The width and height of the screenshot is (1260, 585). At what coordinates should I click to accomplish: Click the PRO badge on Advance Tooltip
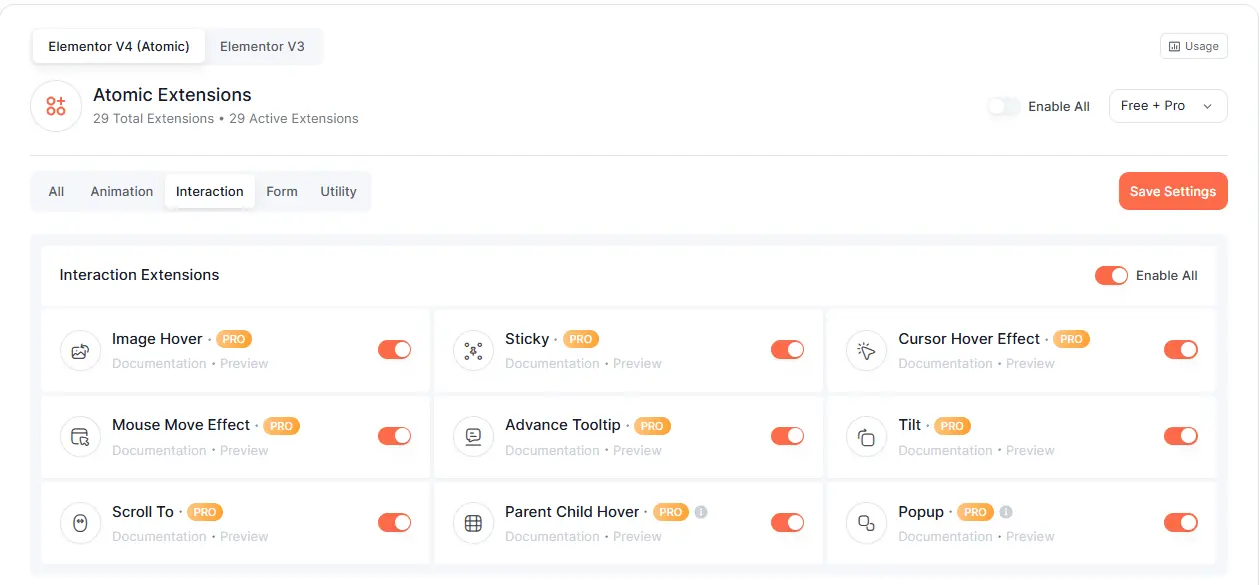pyautogui.click(x=652, y=426)
